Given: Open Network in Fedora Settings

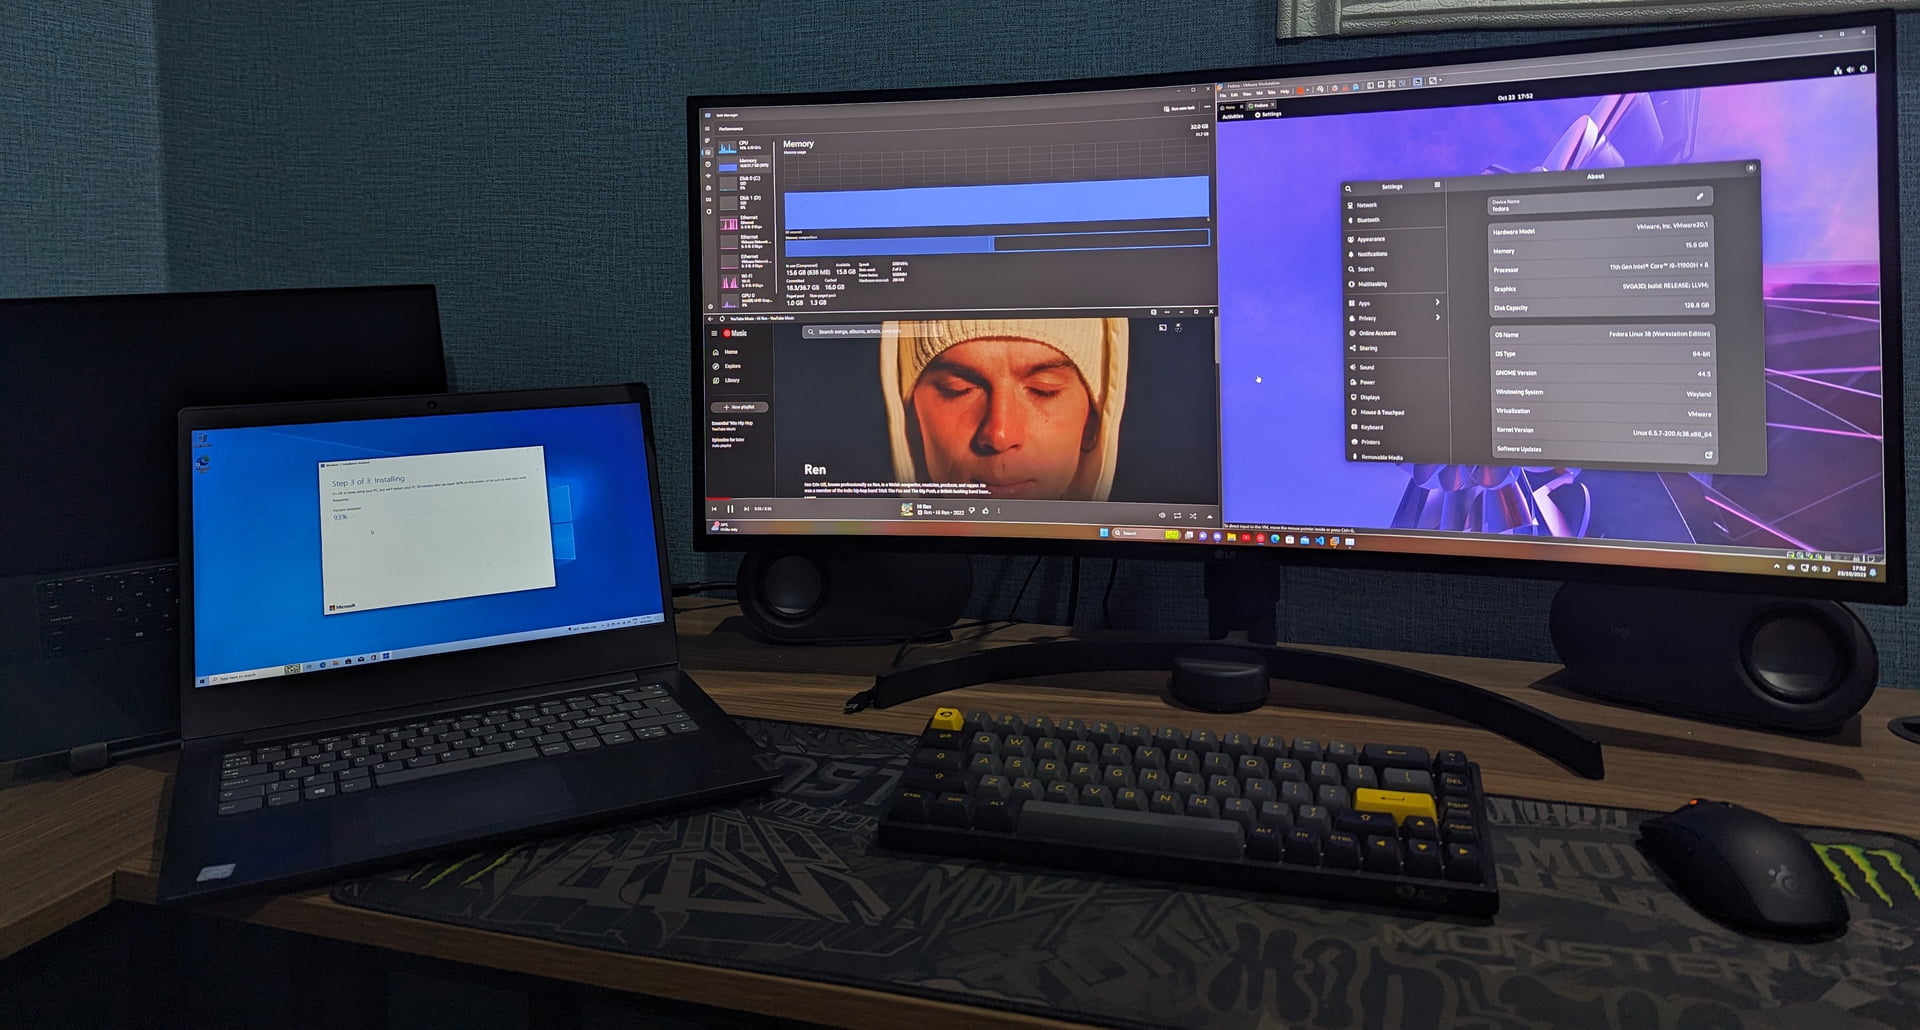Looking at the screenshot, I should (1394, 205).
